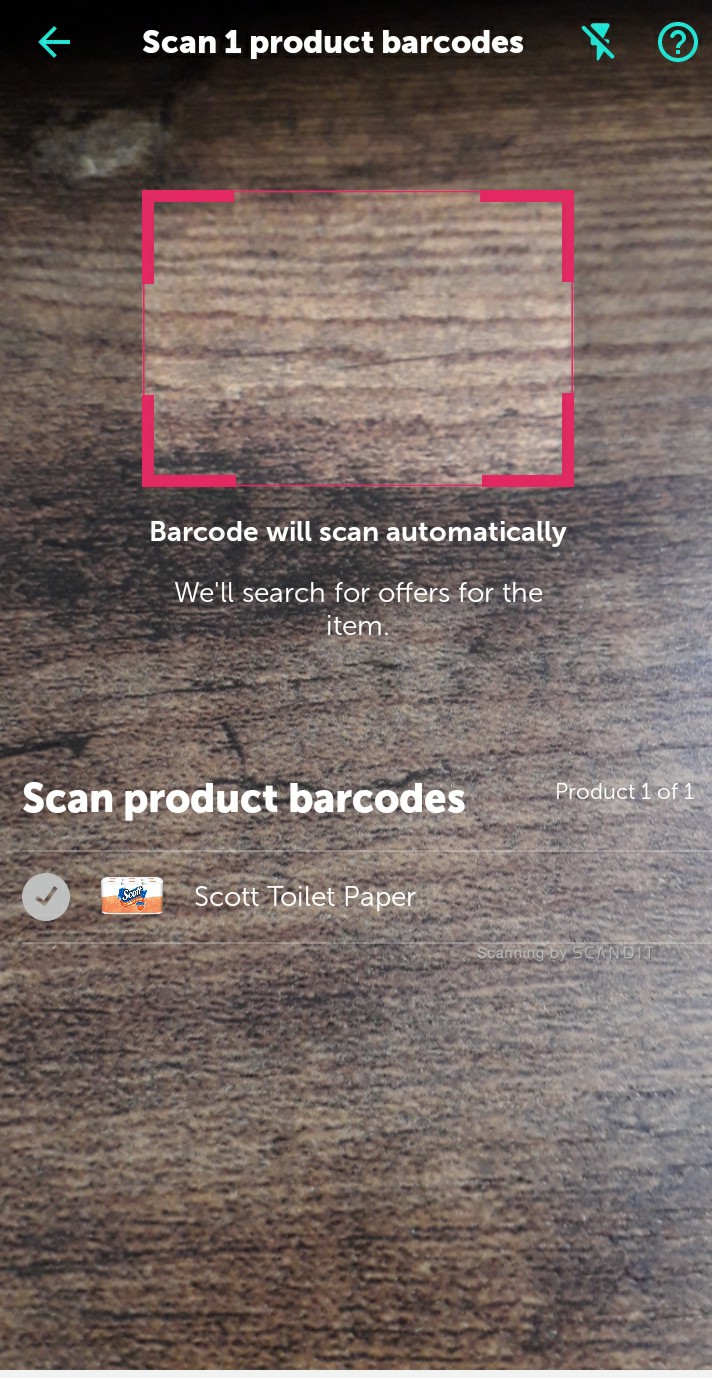Click 'Barcode will scan automatically' text
Screen dimensions: 712x1378
(358, 532)
